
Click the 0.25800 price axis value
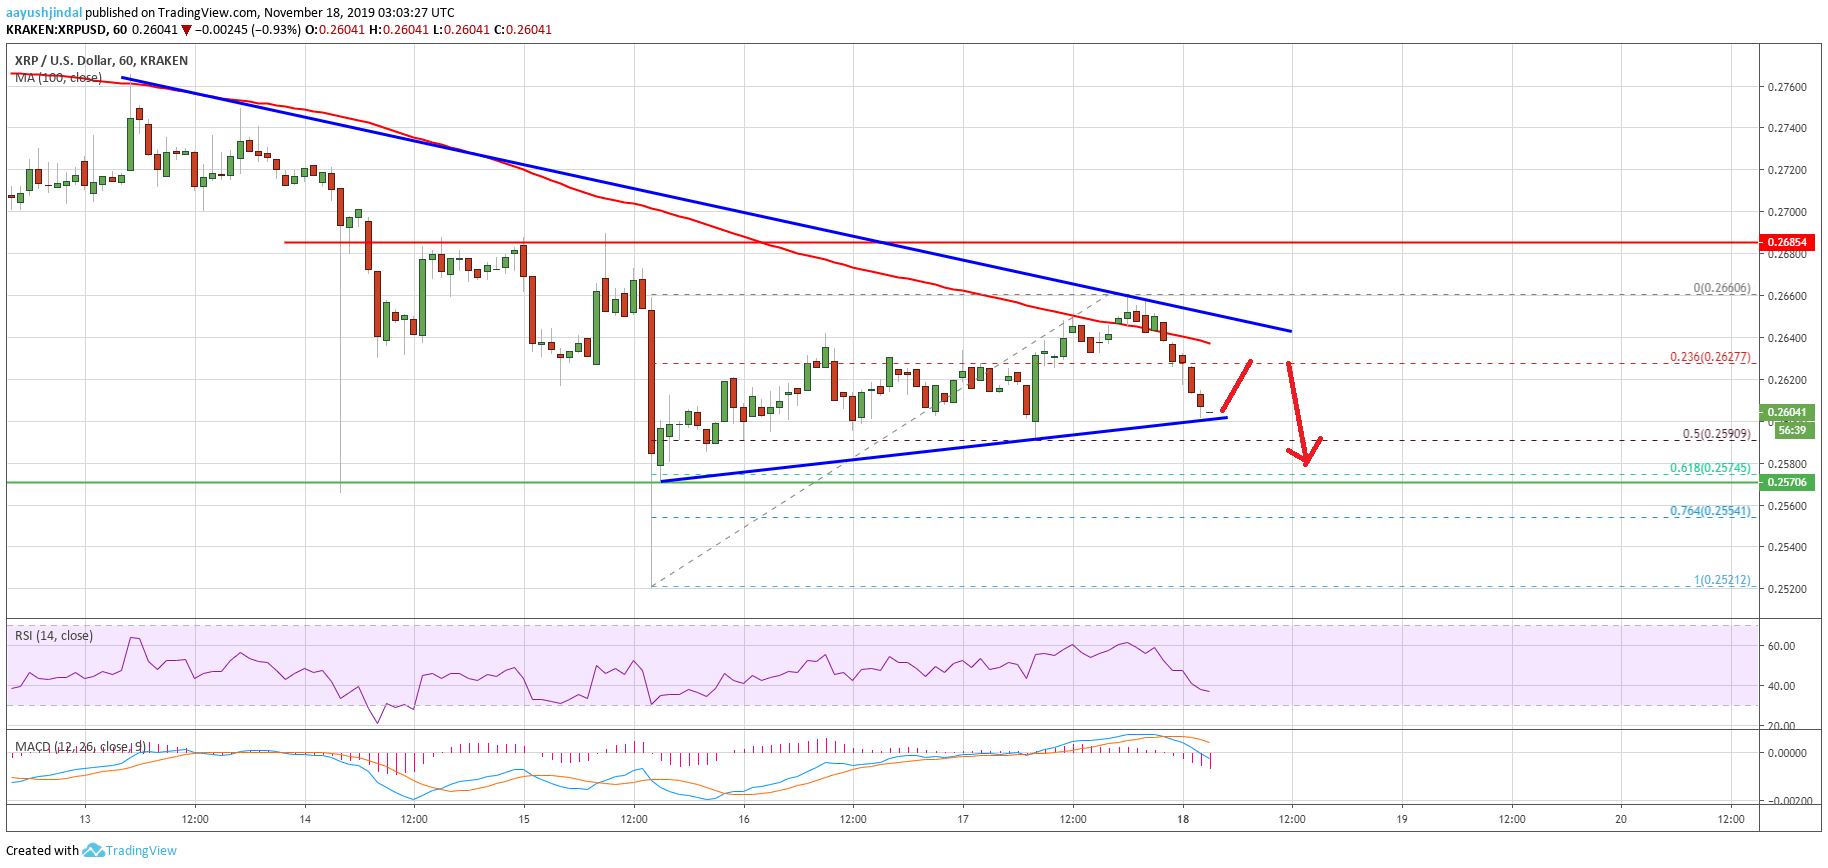click(1787, 464)
